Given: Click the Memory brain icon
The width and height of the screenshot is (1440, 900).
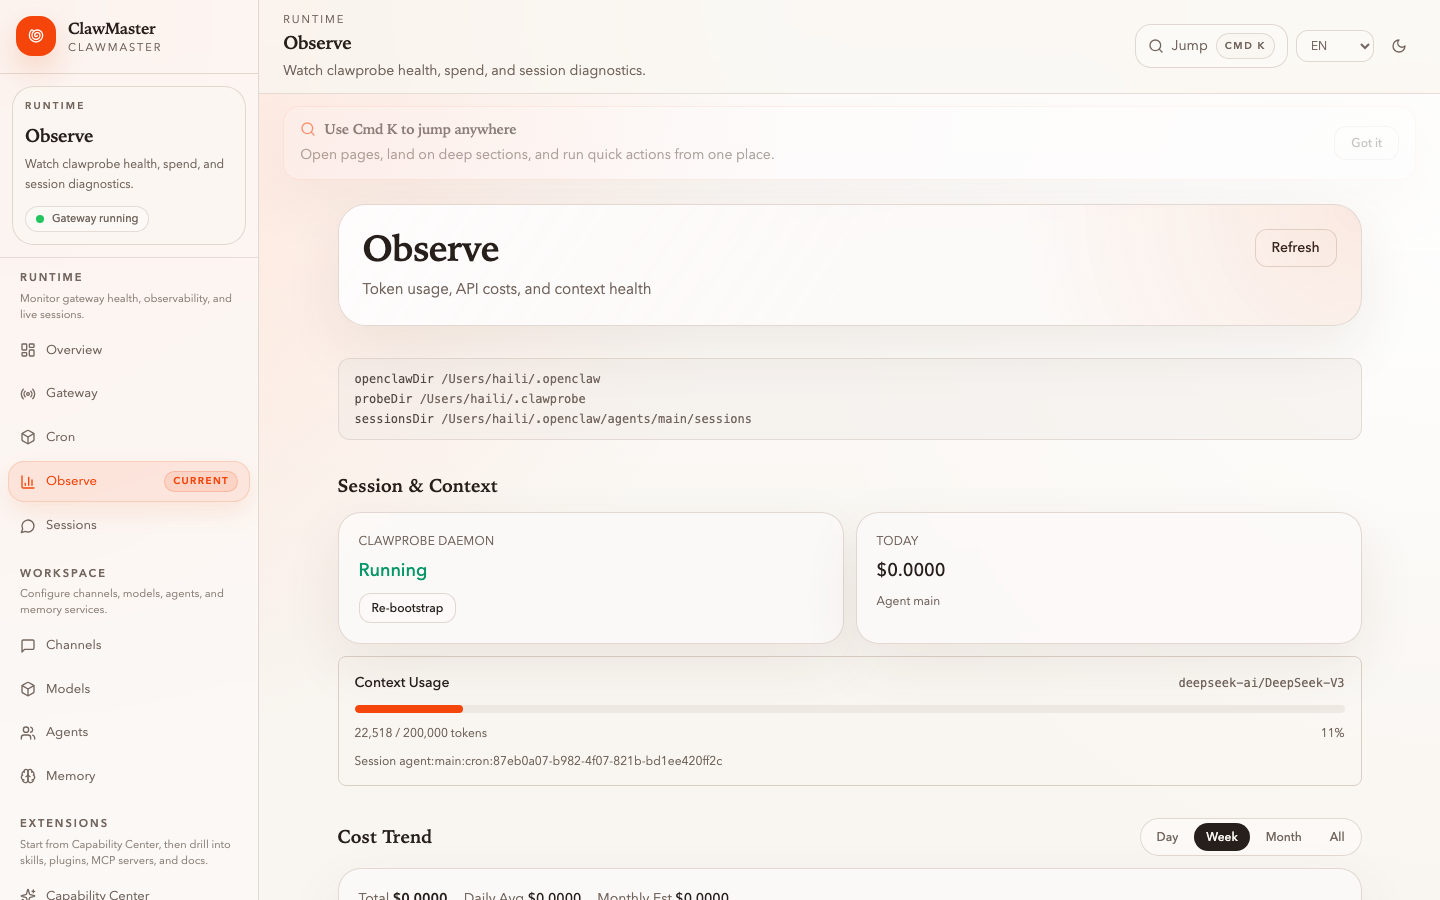Looking at the screenshot, I should [28, 776].
